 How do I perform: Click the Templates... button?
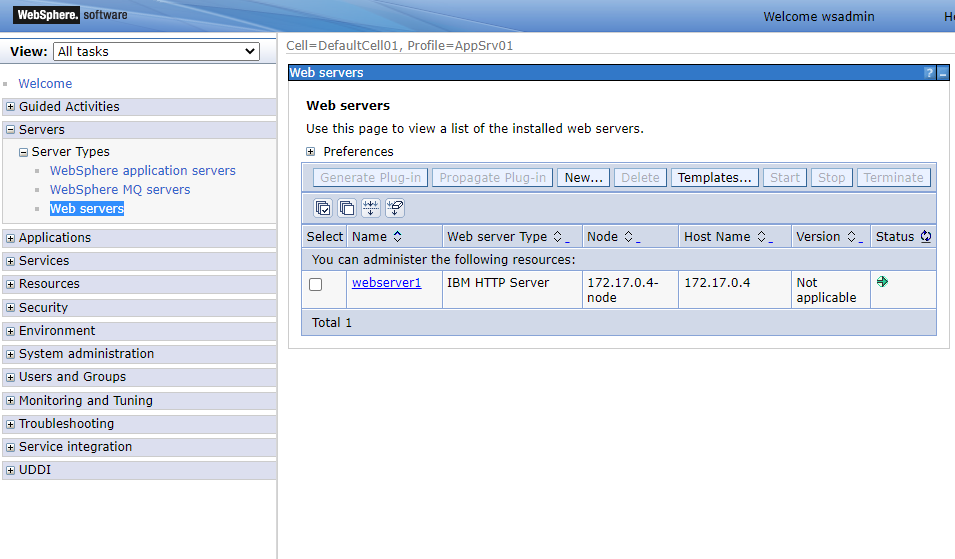point(714,178)
